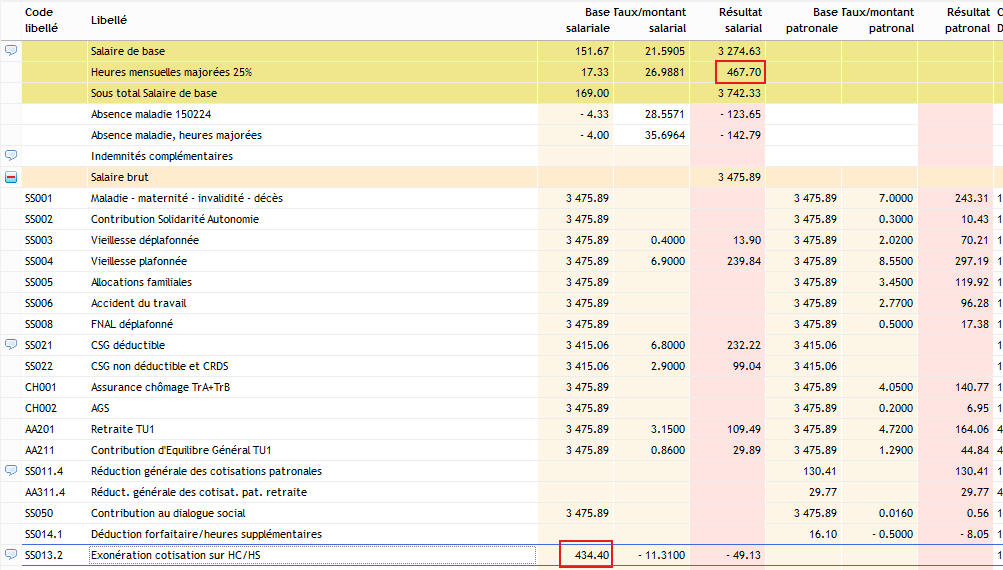Image resolution: width=1003 pixels, height=570 pixels.
Task: Click the Base patronale column header
Action: tap(811, 20)
